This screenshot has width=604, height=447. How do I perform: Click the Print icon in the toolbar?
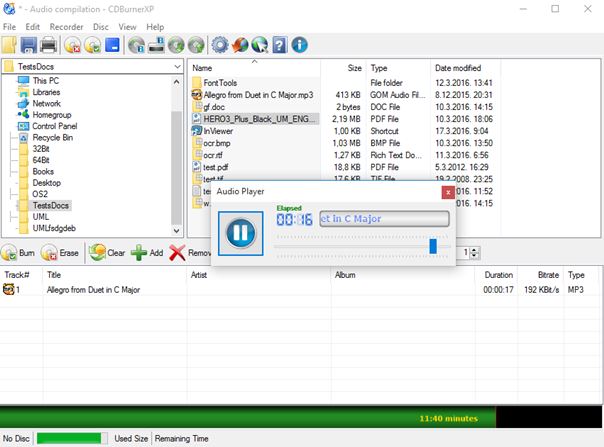pos(48,44)
